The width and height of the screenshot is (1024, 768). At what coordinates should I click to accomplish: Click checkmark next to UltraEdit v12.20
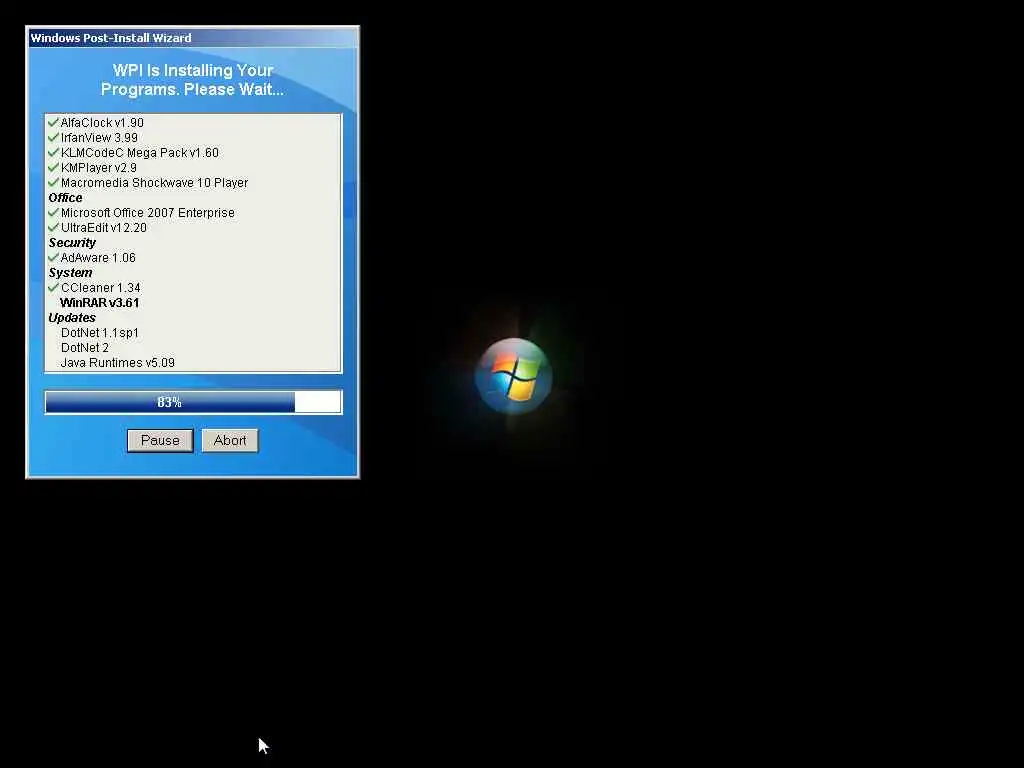54,227
